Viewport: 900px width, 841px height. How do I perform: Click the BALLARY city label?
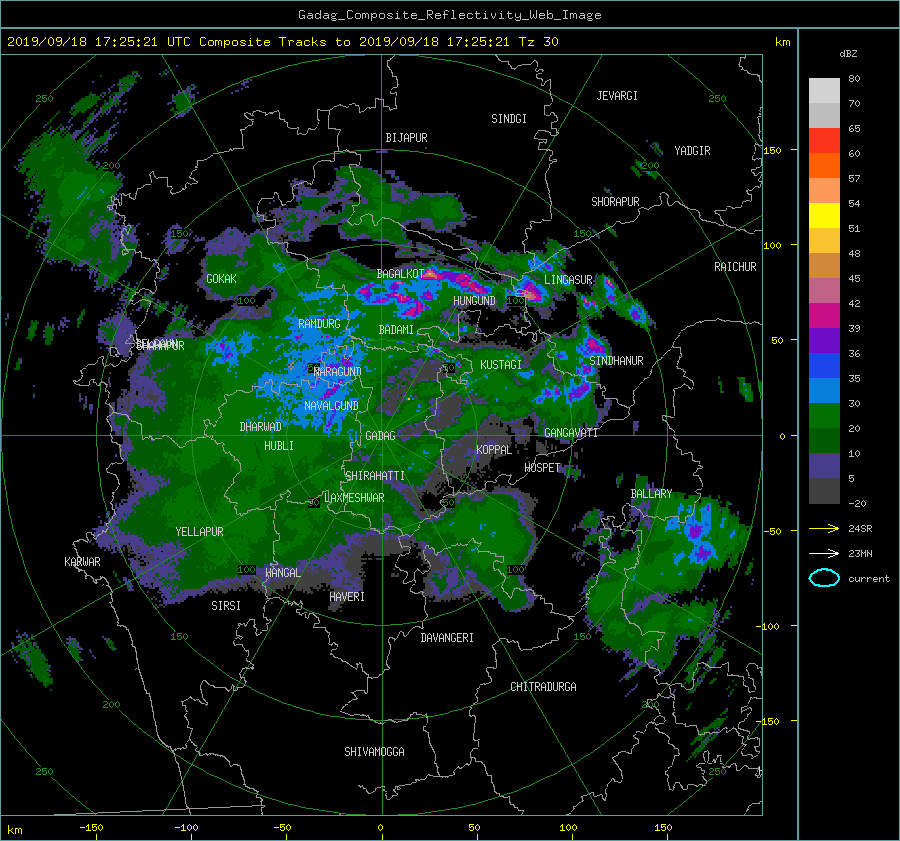tap(651, 494)
